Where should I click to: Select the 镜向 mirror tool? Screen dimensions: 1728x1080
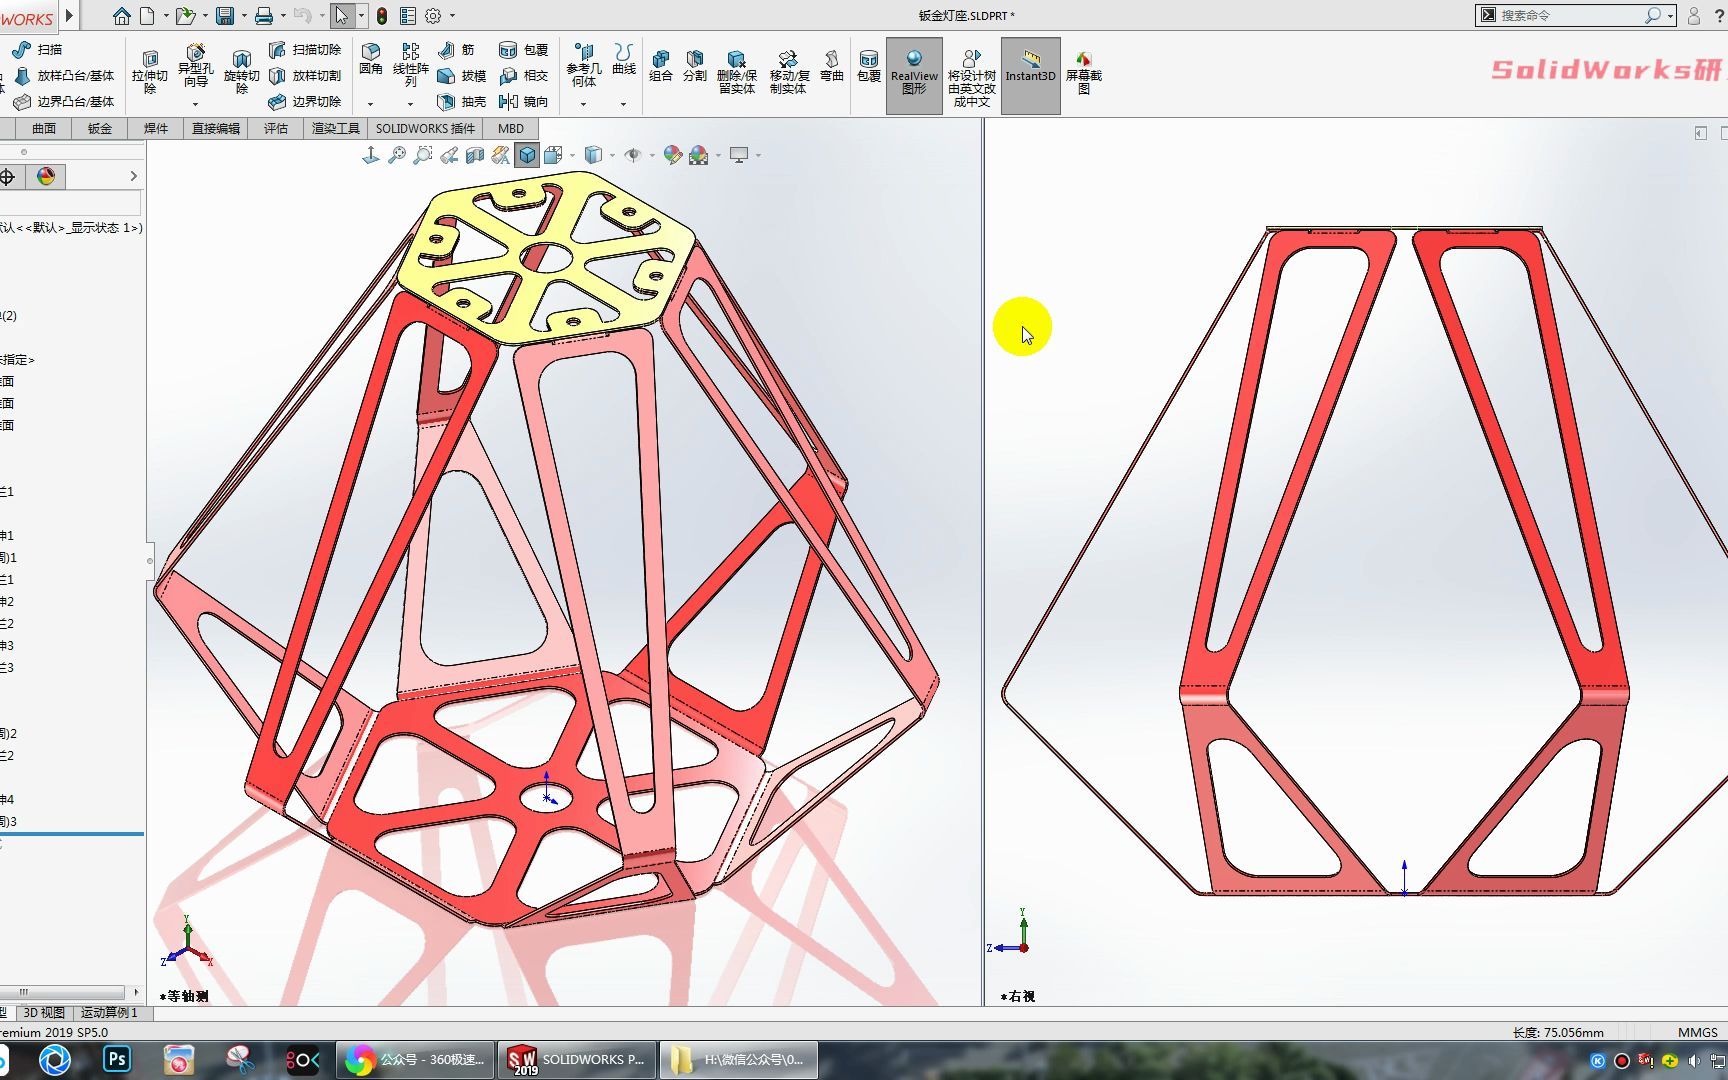524,101
